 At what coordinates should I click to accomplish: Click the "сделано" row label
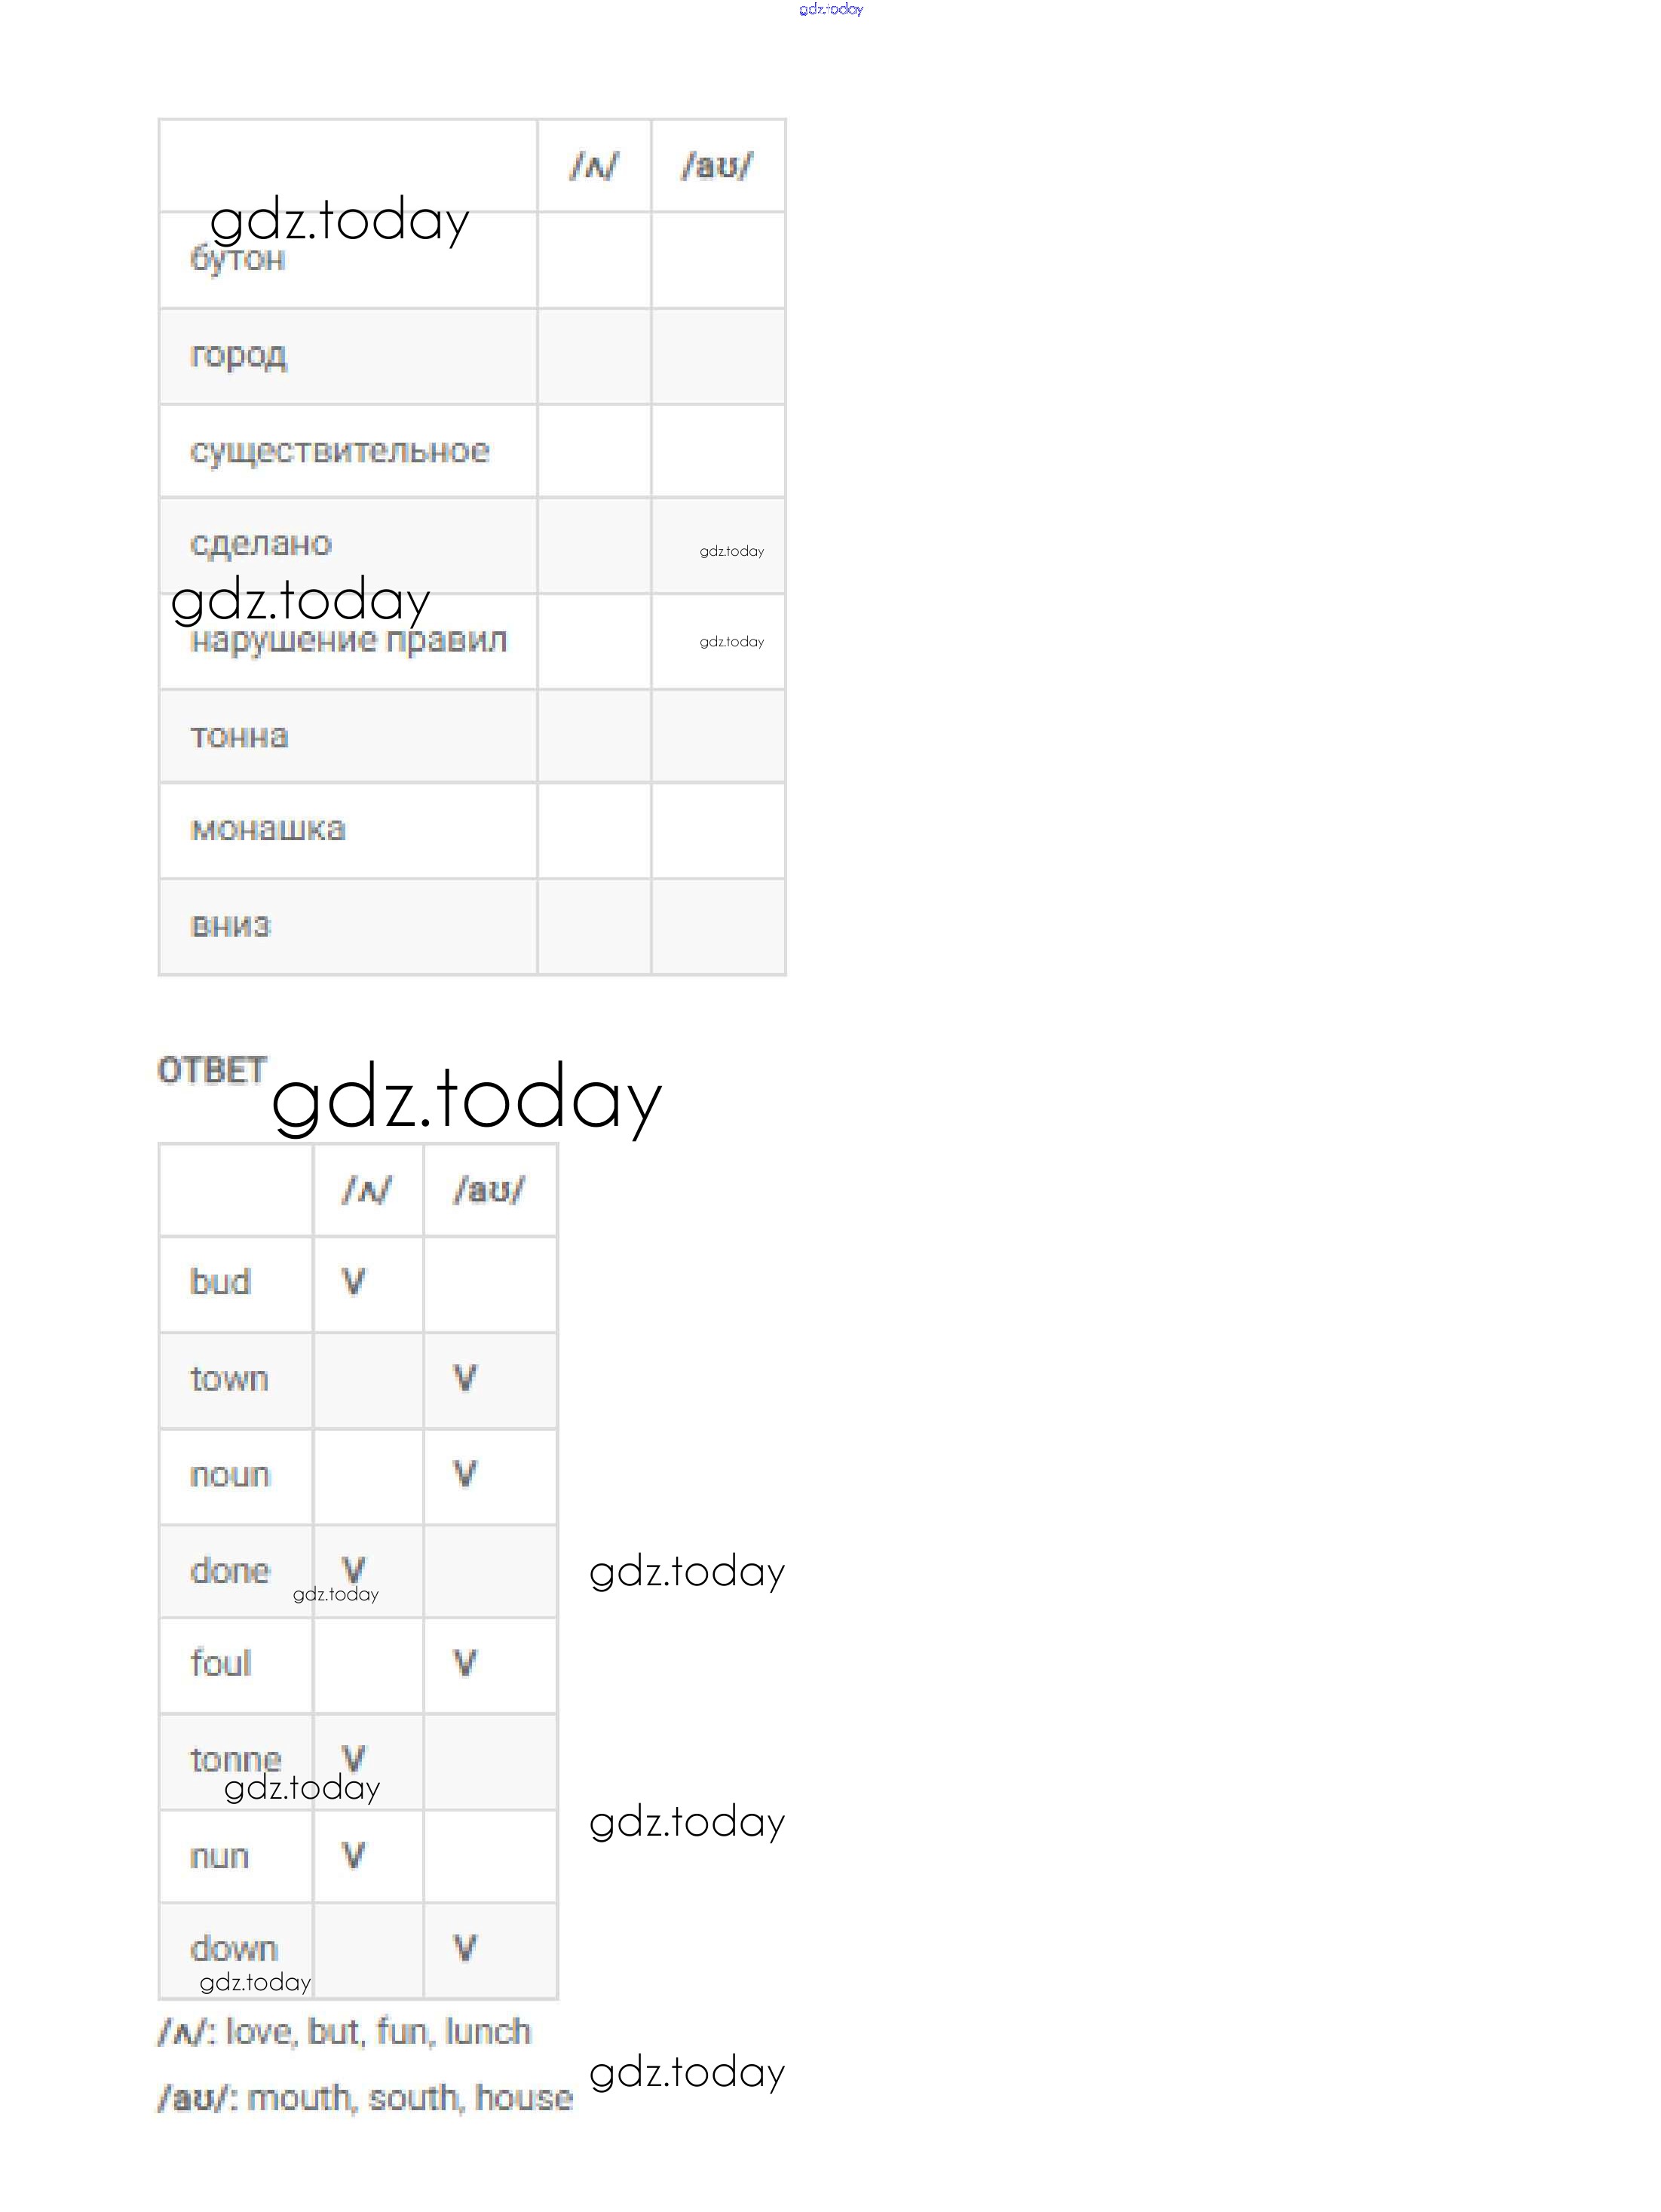click(260, 544)
